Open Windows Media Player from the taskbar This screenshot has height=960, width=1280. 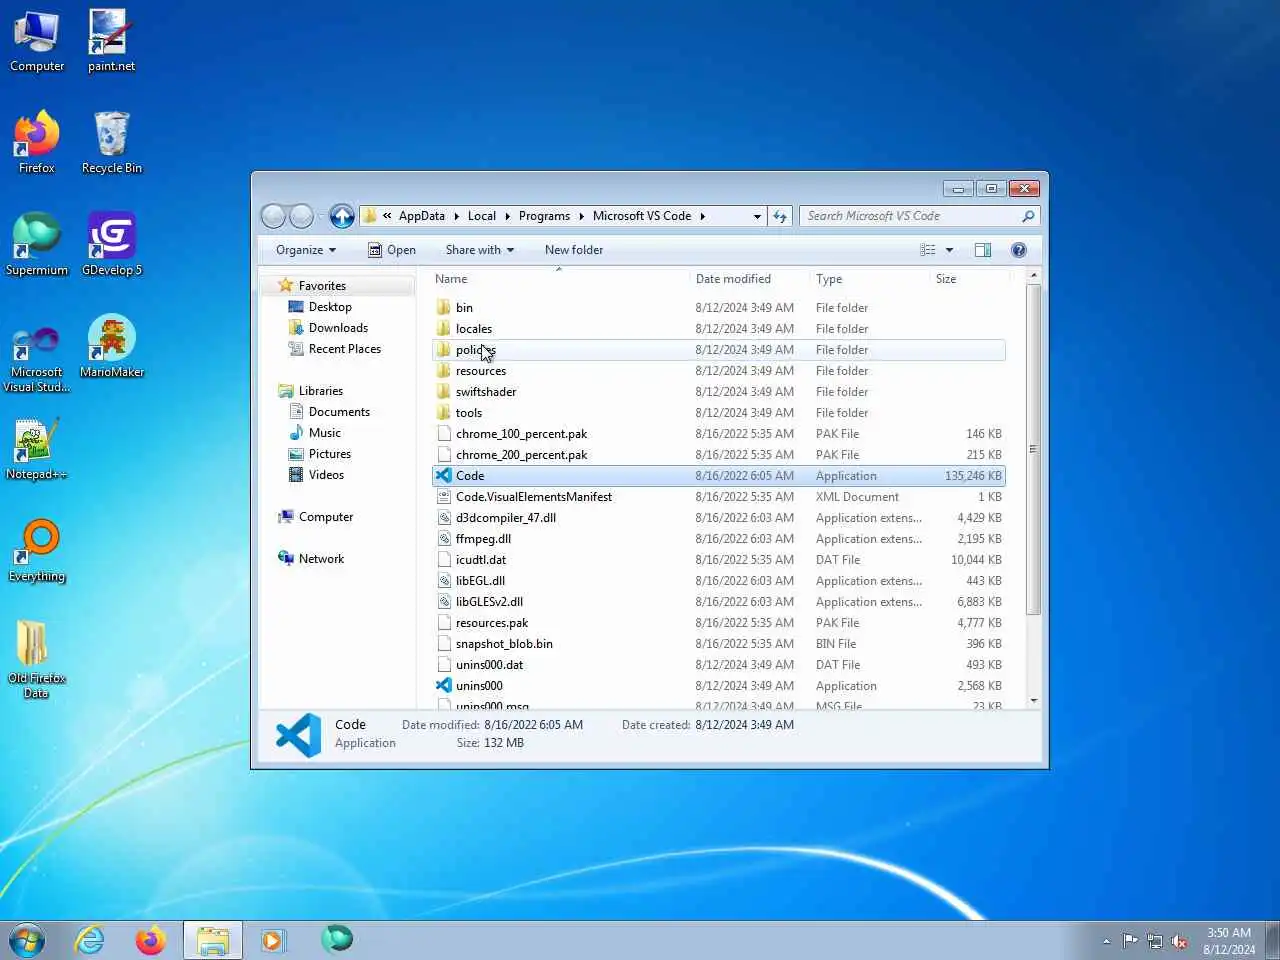(x=272, y=940)
